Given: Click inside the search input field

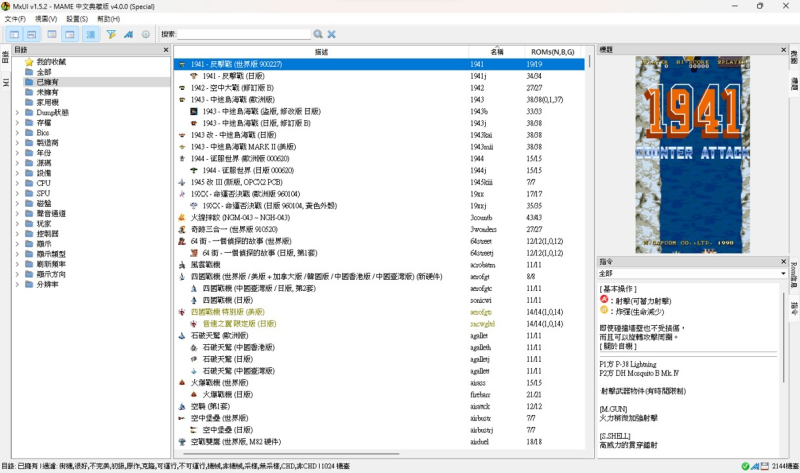Looking at the screenshot, I should (244, 34).
